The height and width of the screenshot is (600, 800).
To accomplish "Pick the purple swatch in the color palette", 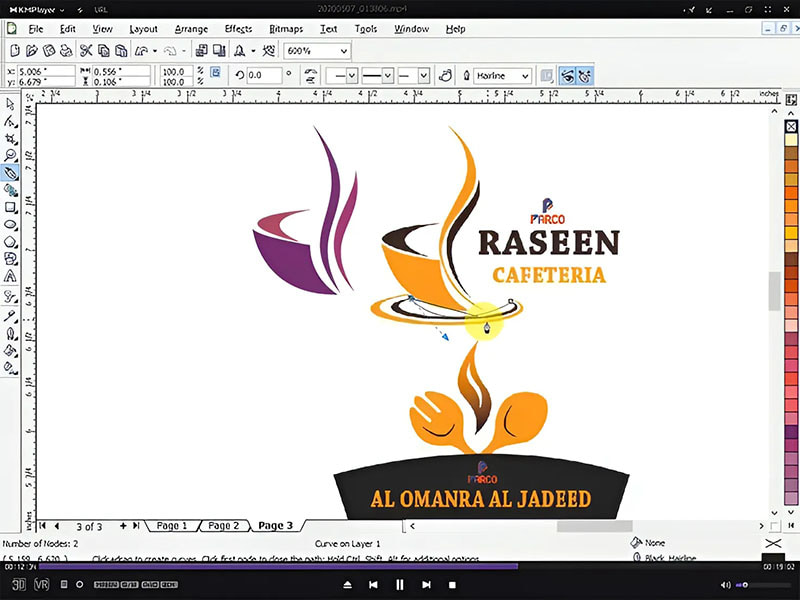I will pos(791,432).
